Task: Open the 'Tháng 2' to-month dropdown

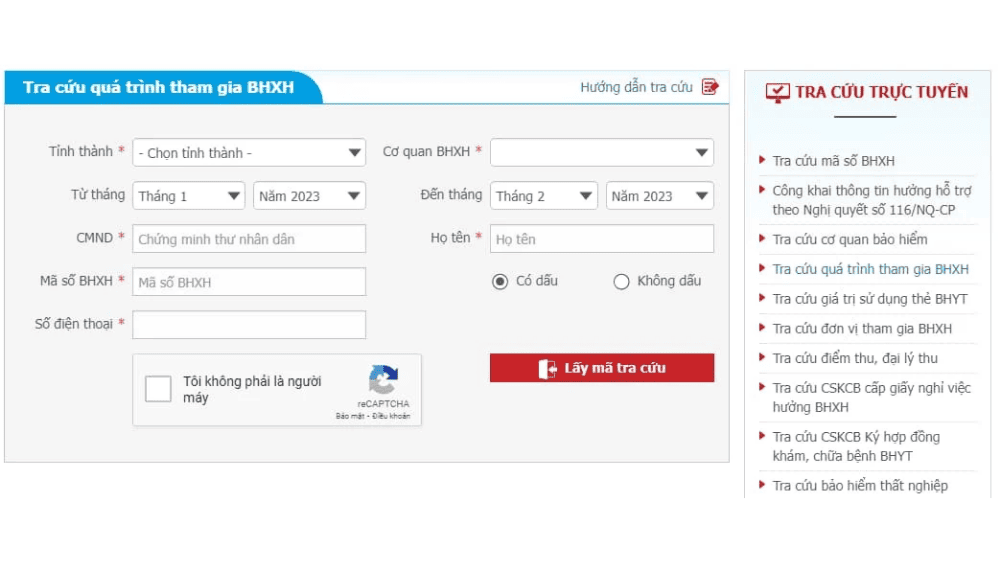Action: [544, 196]
